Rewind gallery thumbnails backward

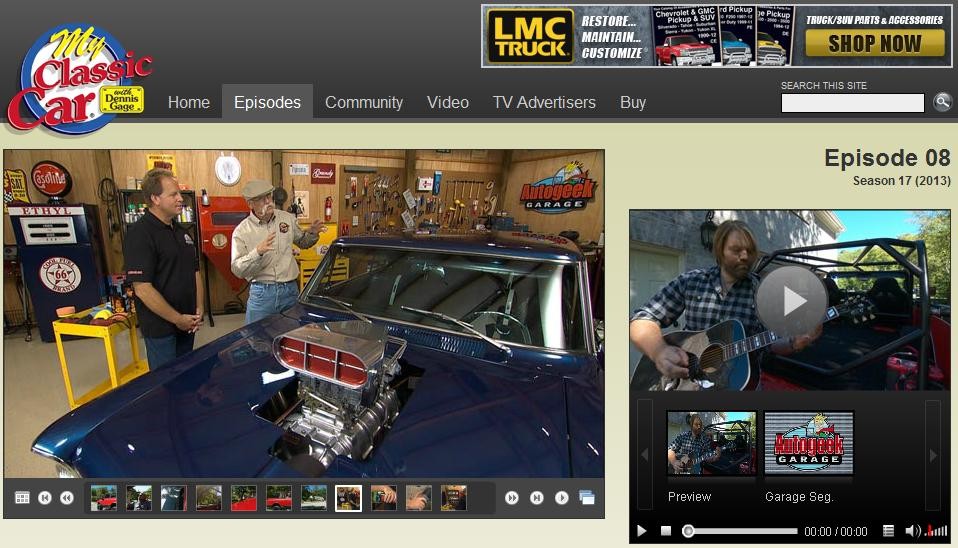(67, 498)
